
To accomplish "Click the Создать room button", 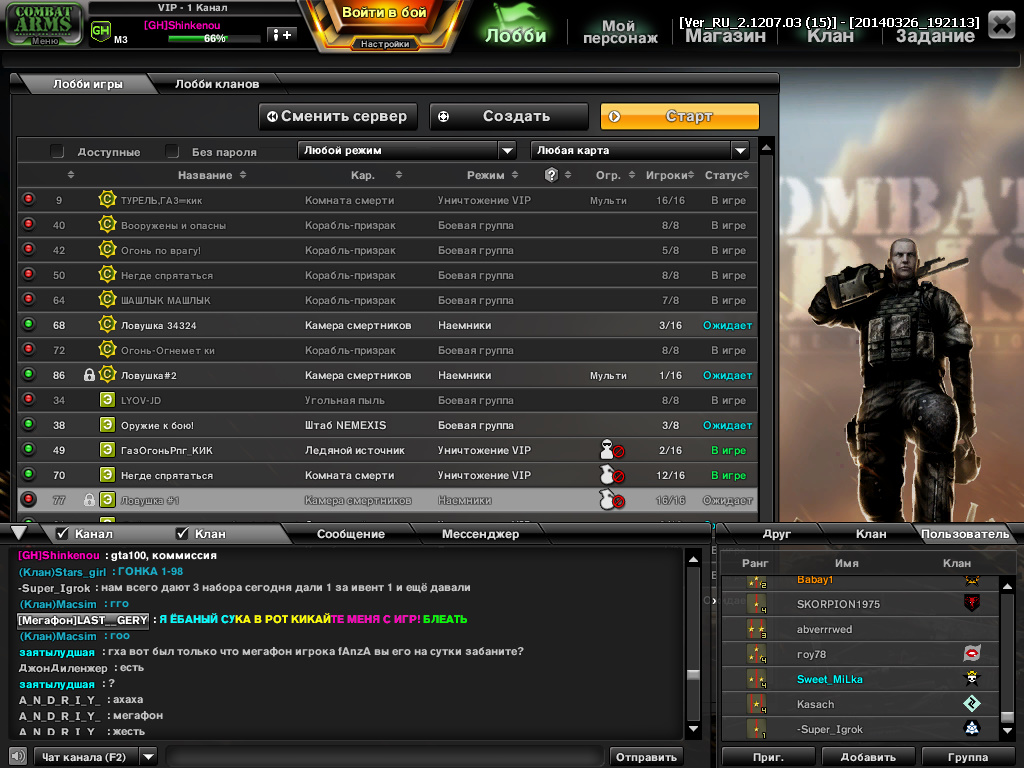I will click(509, 116).
